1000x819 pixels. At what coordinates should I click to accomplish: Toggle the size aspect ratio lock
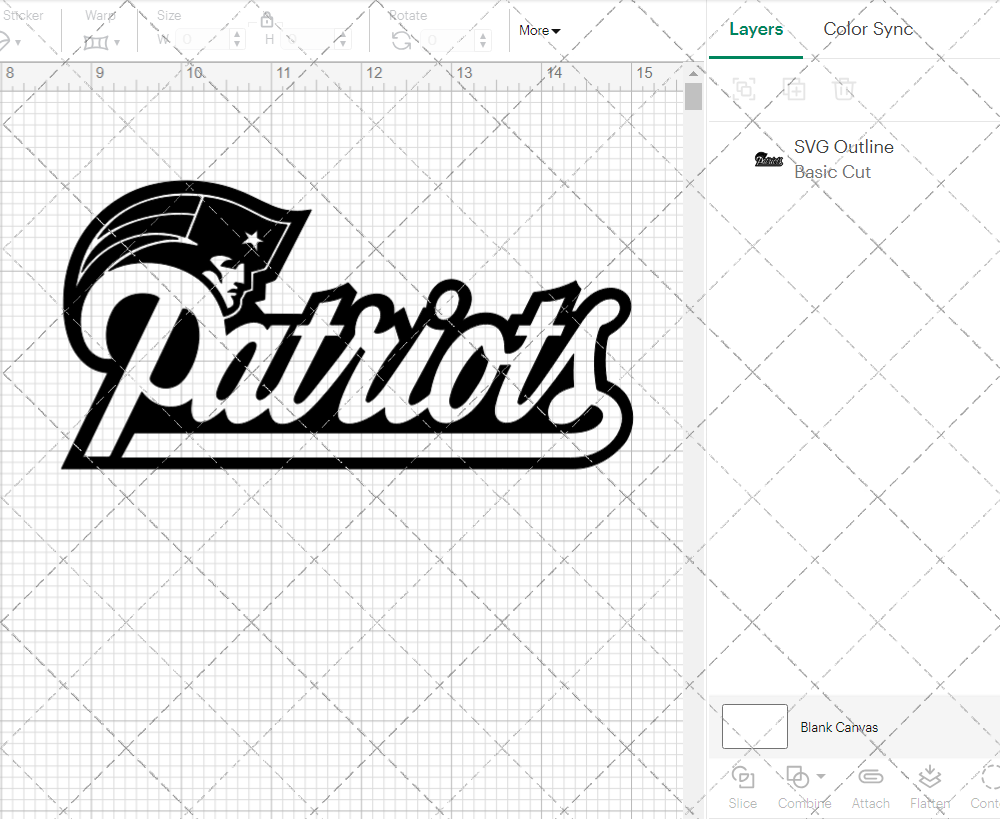pyautogui.click(x=267, y=20)
